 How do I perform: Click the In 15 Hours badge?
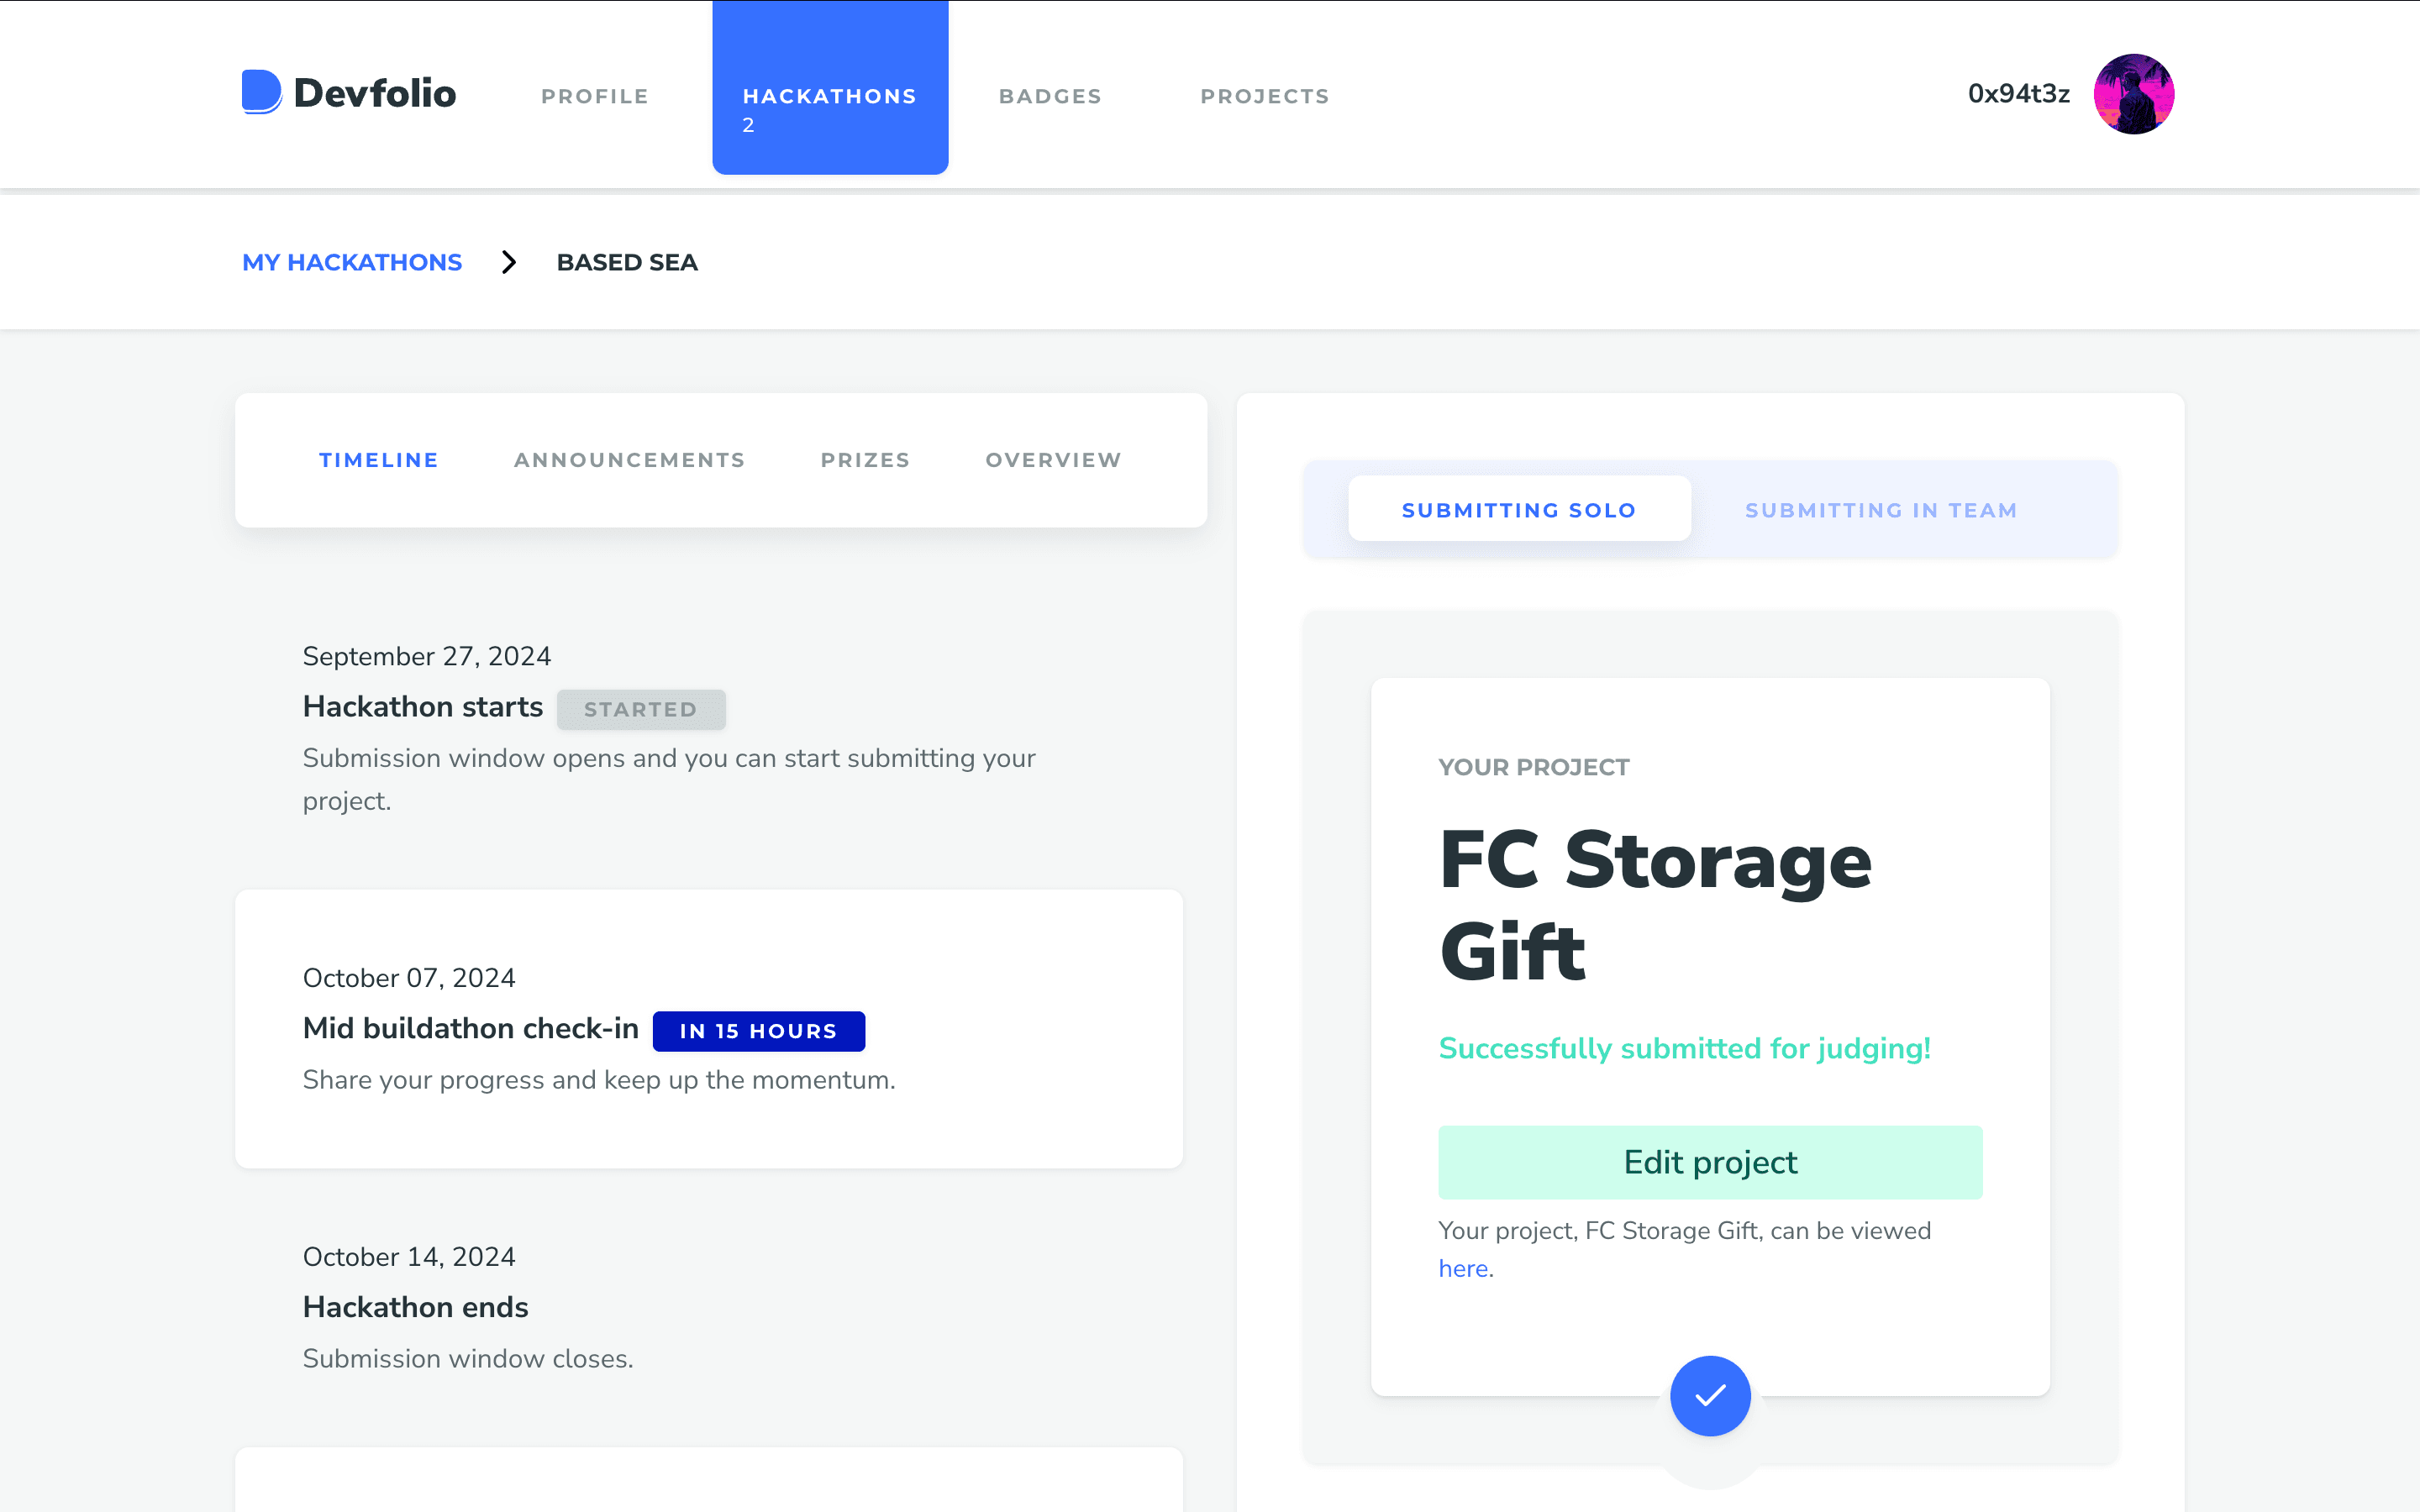[x=758, y=1031]
